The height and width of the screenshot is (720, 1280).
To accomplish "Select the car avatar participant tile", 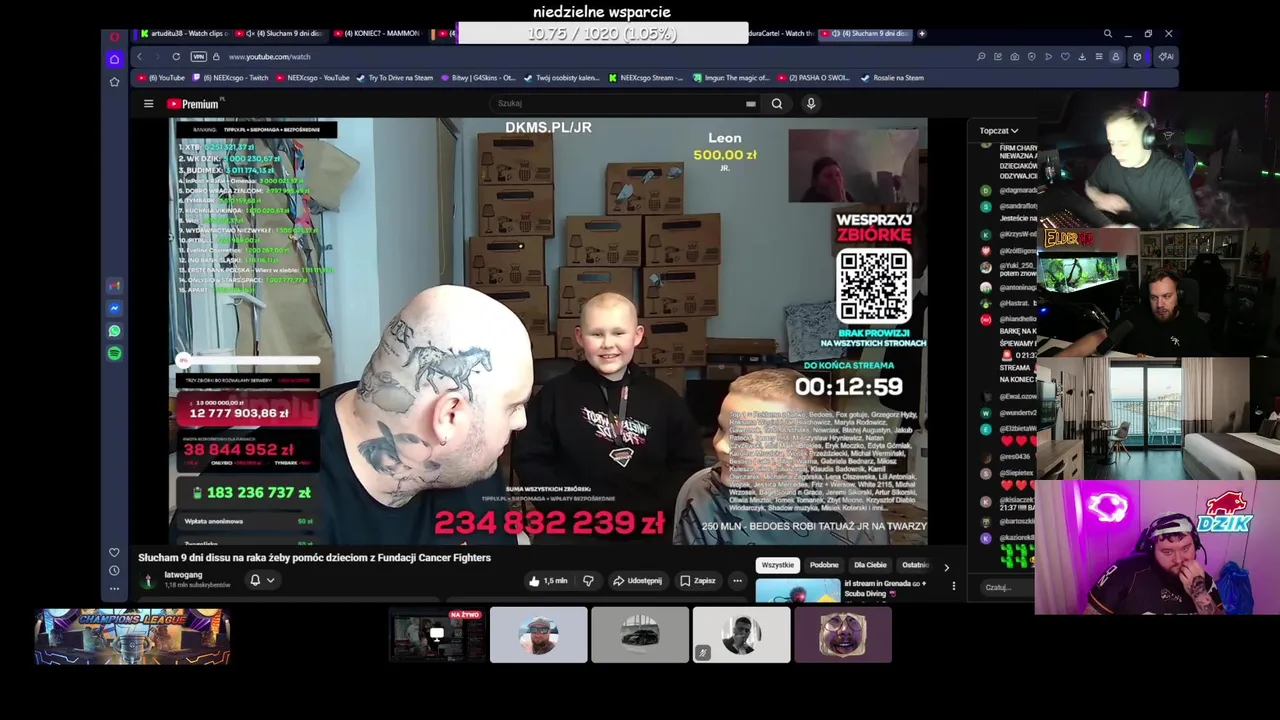I will tap(640, 635).
